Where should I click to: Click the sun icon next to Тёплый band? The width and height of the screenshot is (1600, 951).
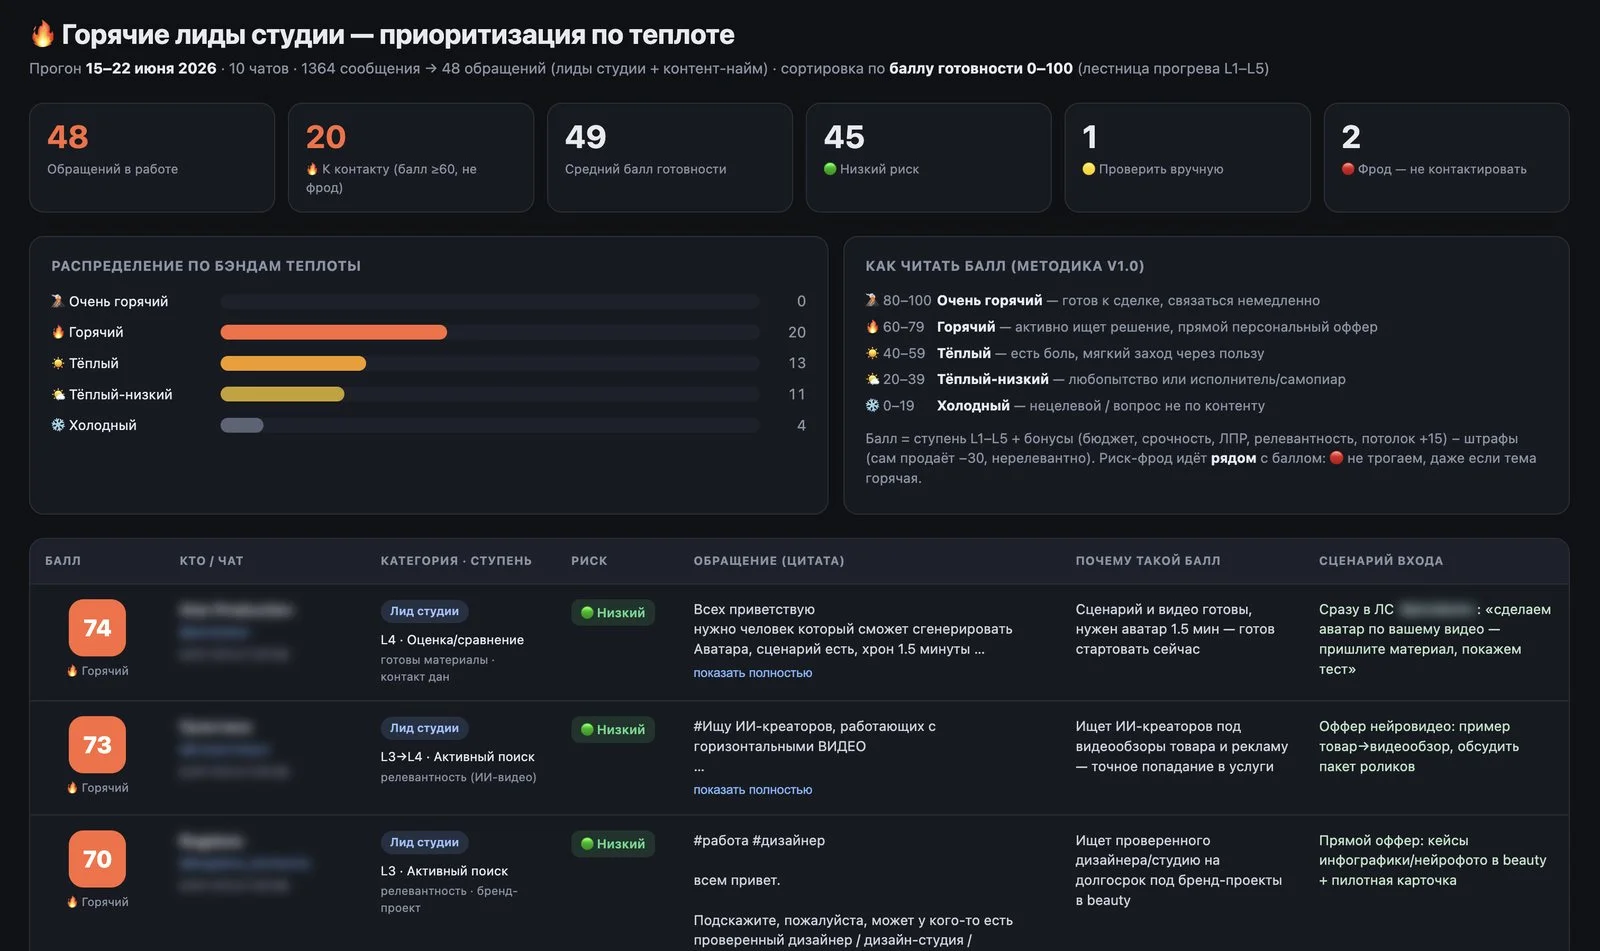coord(58,363)
